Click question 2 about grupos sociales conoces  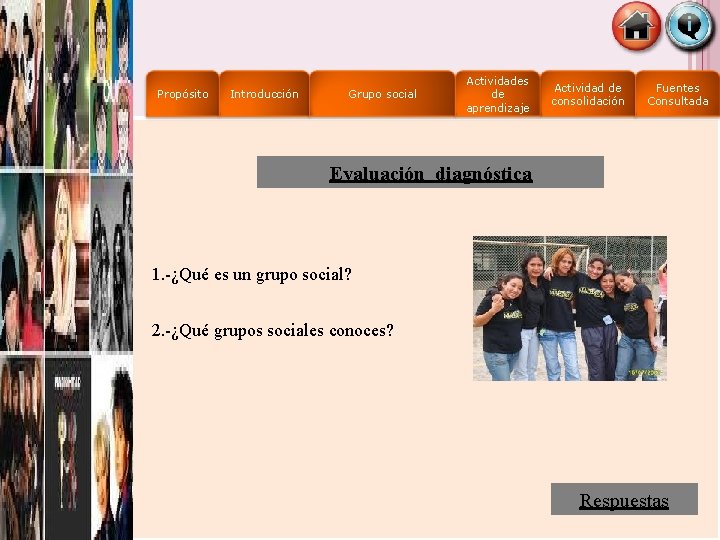click(272, 330)
